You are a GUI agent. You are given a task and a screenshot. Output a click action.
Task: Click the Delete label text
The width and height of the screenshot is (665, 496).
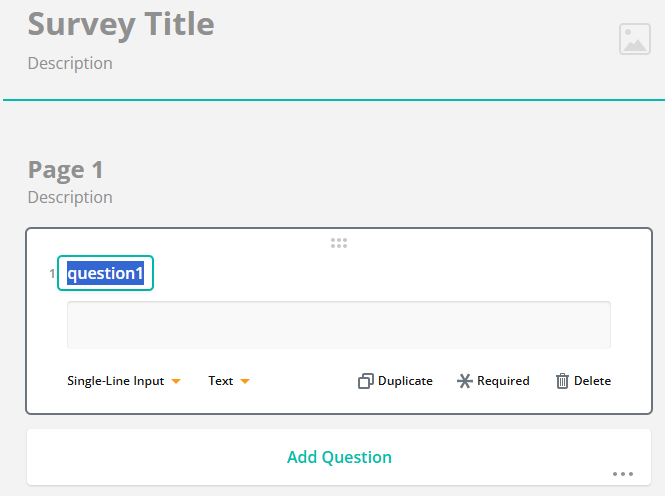coord(592,381)
